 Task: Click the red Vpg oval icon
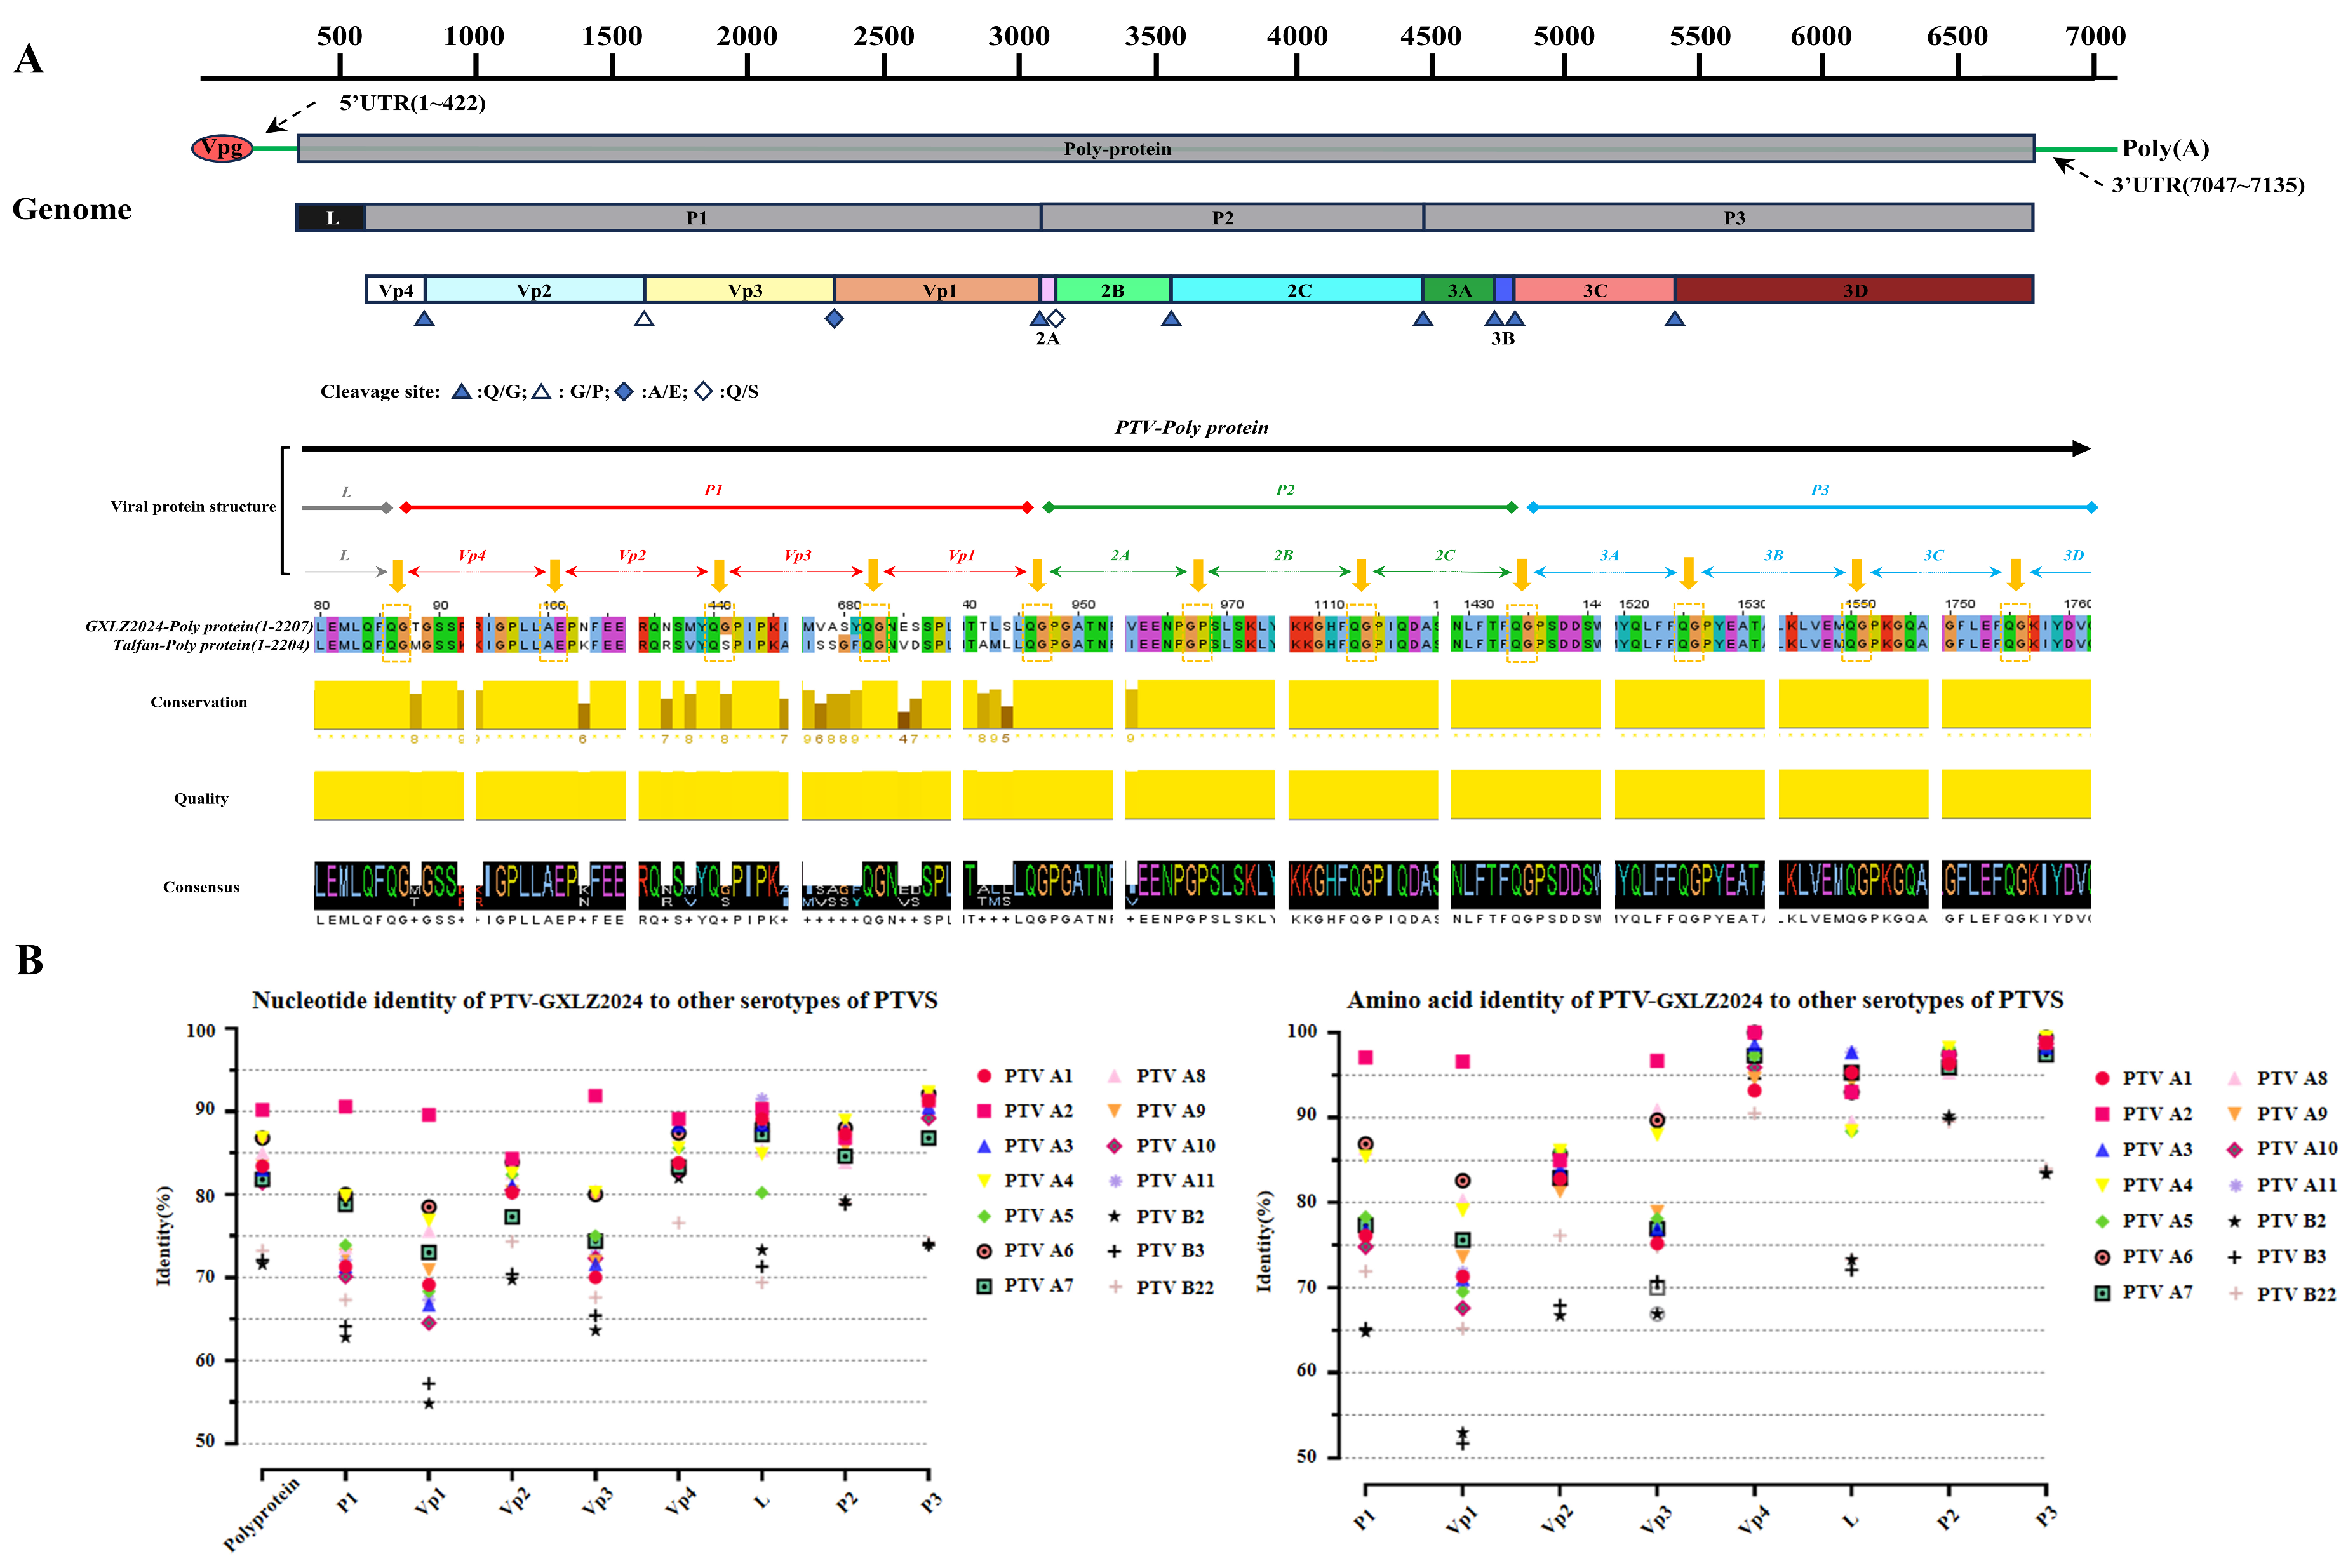pos(221,148)
